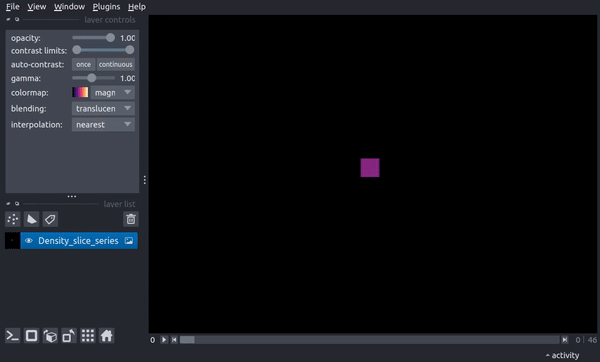Create a new points layer
This screenshot has width=600, height=362.
click(x=13, y=219)
